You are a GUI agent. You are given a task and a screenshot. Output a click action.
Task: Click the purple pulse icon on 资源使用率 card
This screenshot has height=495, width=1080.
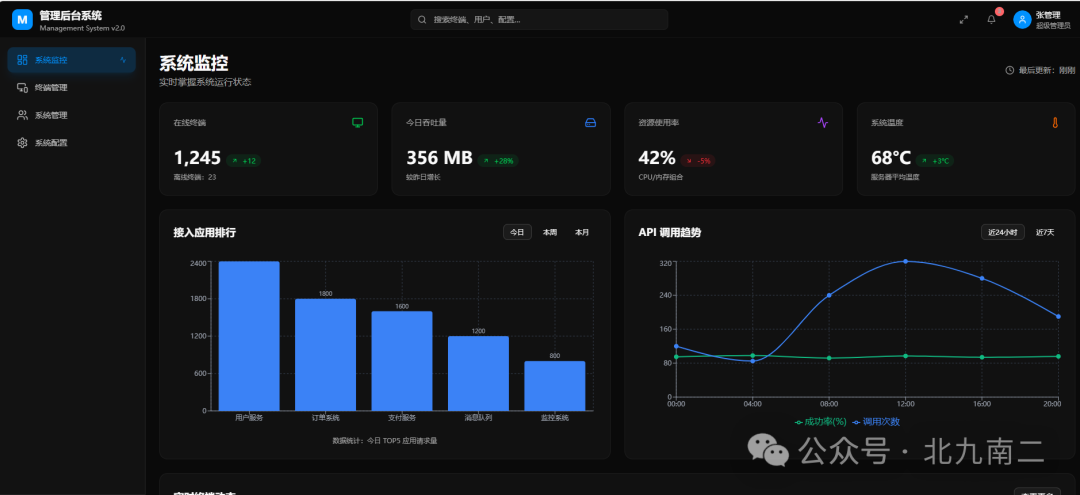tap(823, 123)
